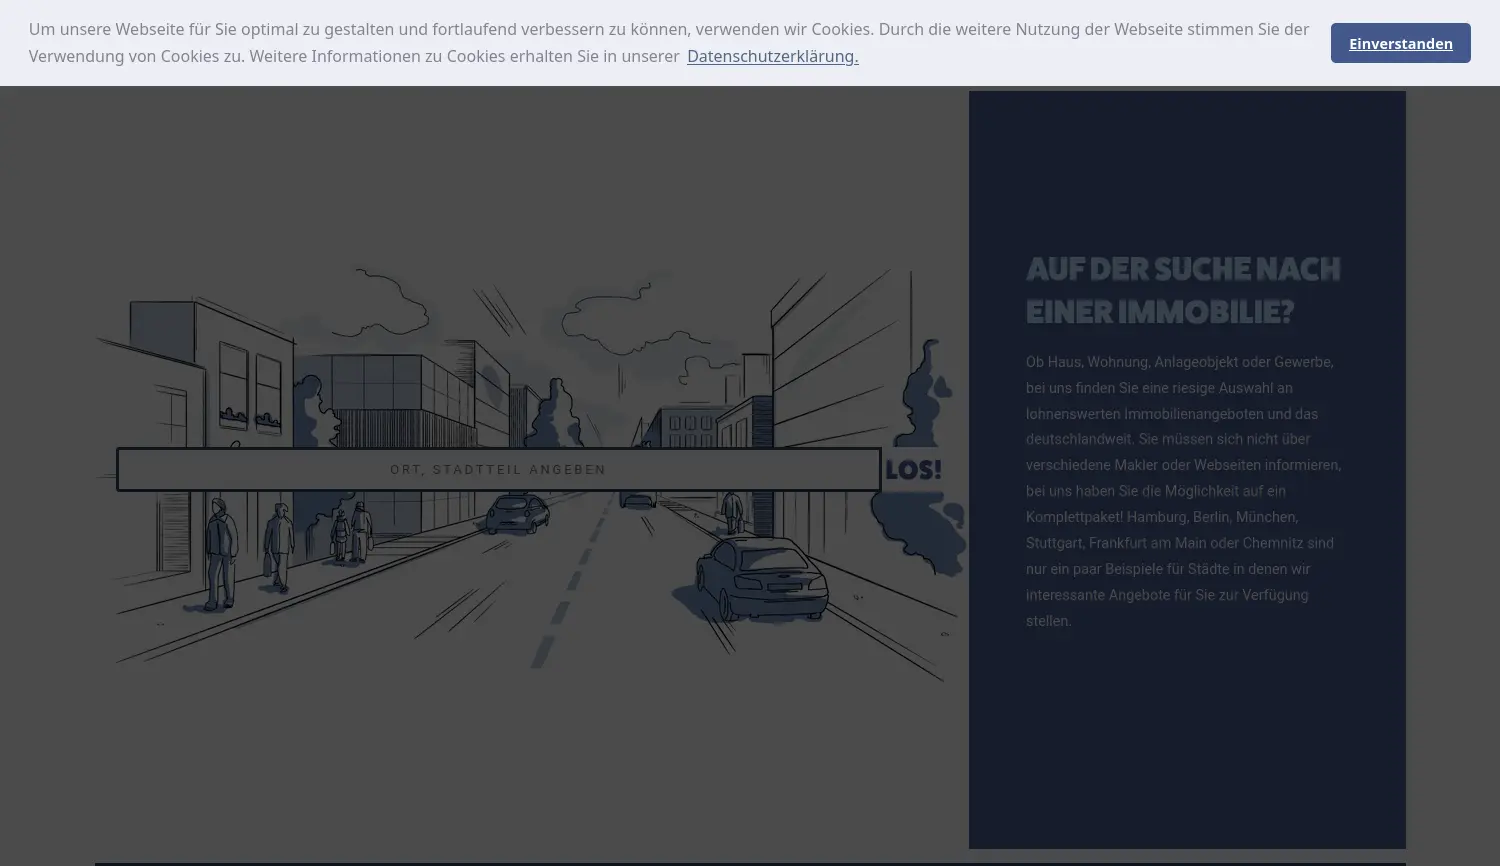
Task: Click the lone pedestrian on the right sidewalk
Action: point(733,513)
